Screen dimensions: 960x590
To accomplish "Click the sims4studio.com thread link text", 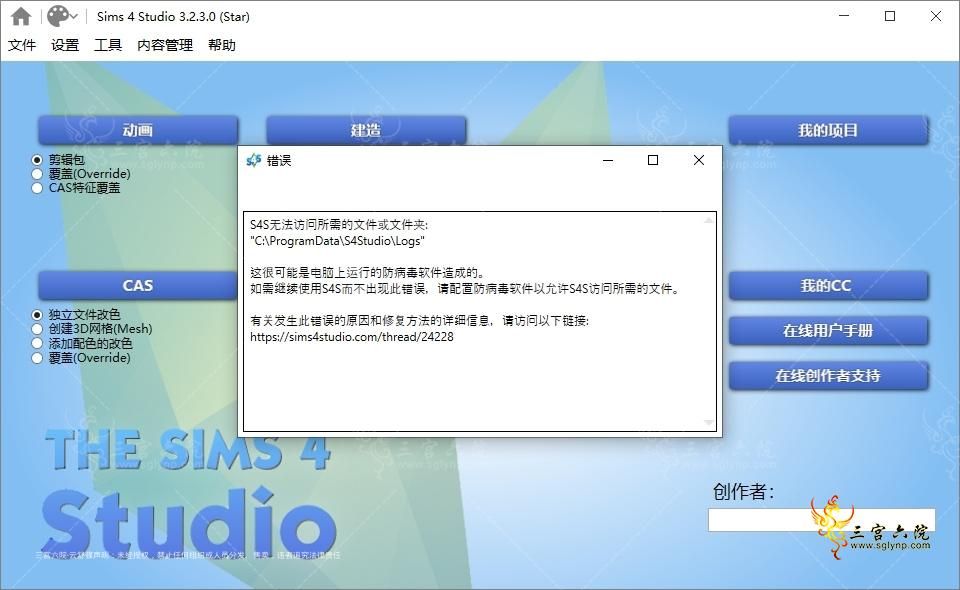I will 351,337.
